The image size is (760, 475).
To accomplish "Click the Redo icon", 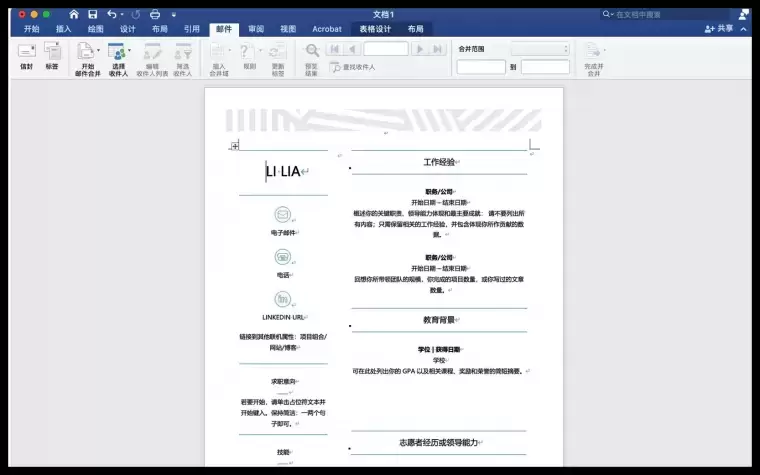I will tap(136, 15).
